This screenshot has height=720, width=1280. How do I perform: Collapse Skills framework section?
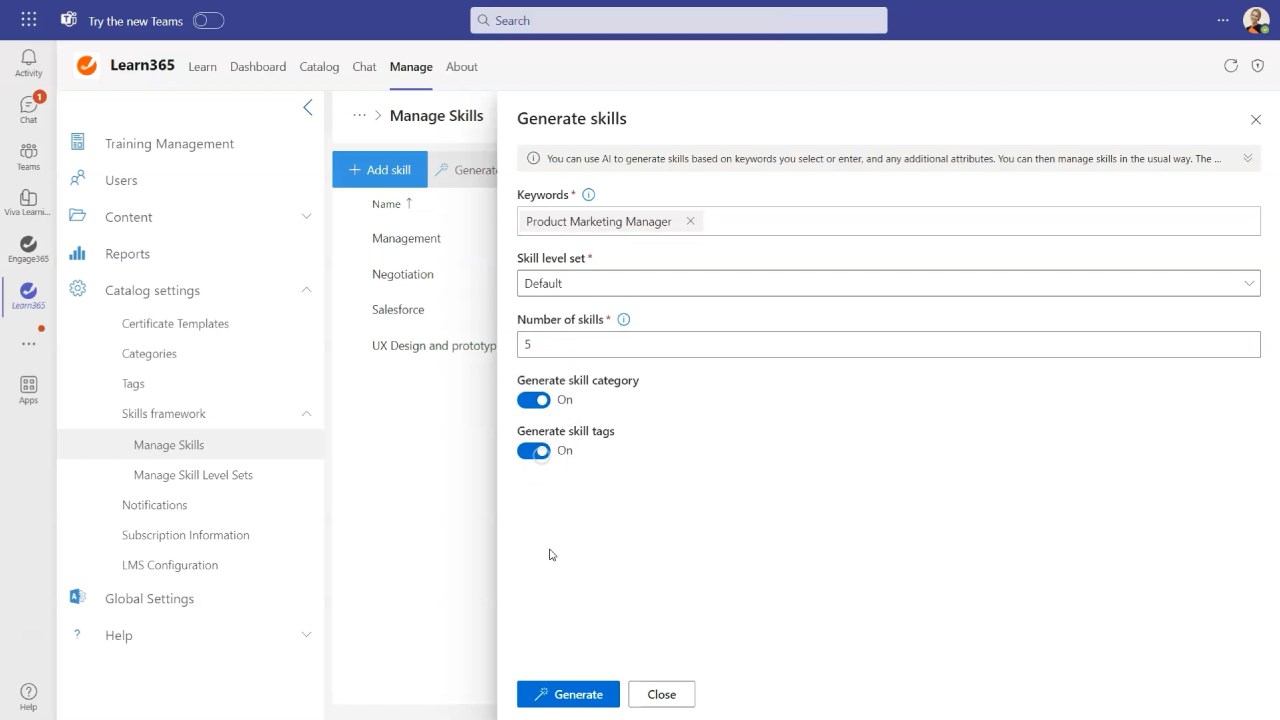(307, 413)
